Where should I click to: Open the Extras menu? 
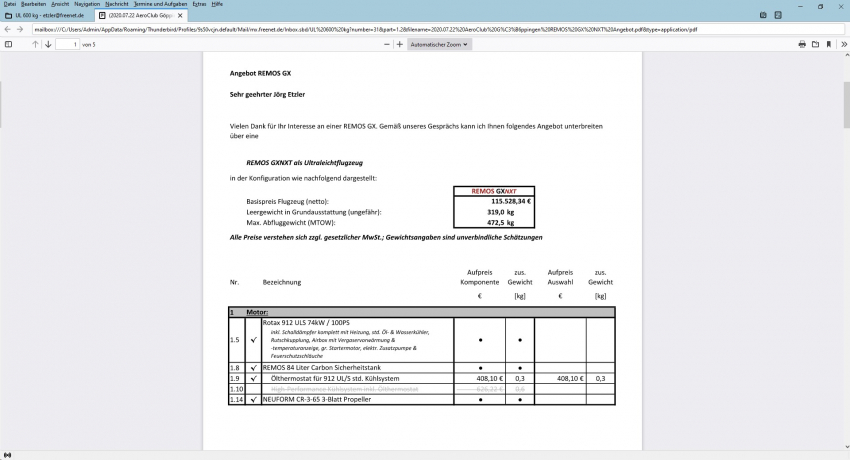pos(199,4)
